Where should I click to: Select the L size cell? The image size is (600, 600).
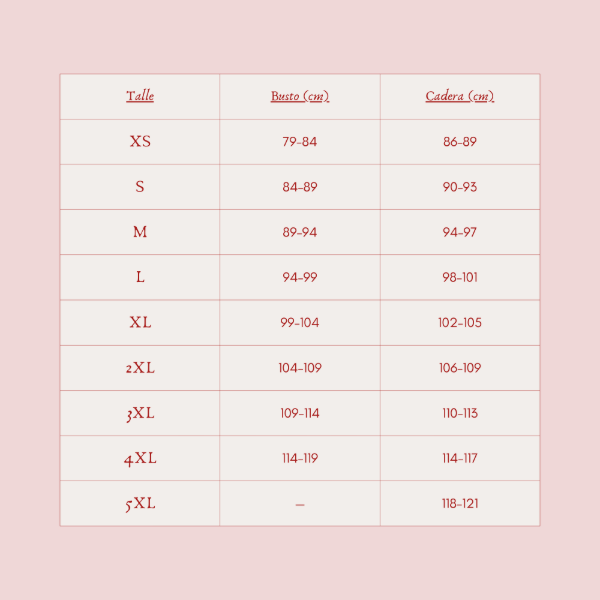140,277
